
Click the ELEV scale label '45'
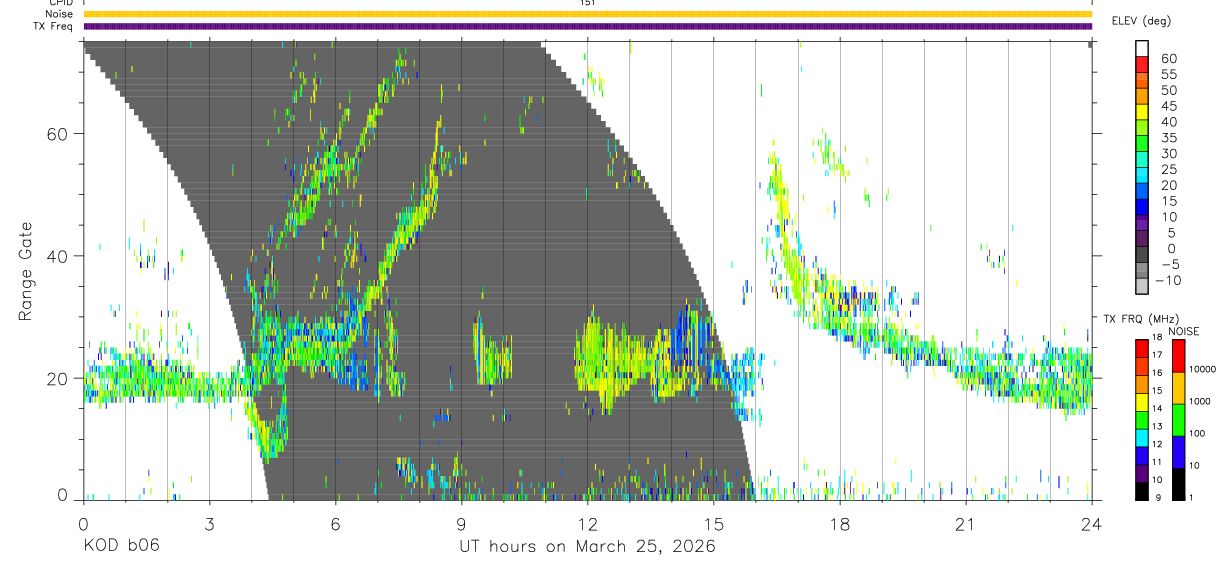coord(1169,106)
